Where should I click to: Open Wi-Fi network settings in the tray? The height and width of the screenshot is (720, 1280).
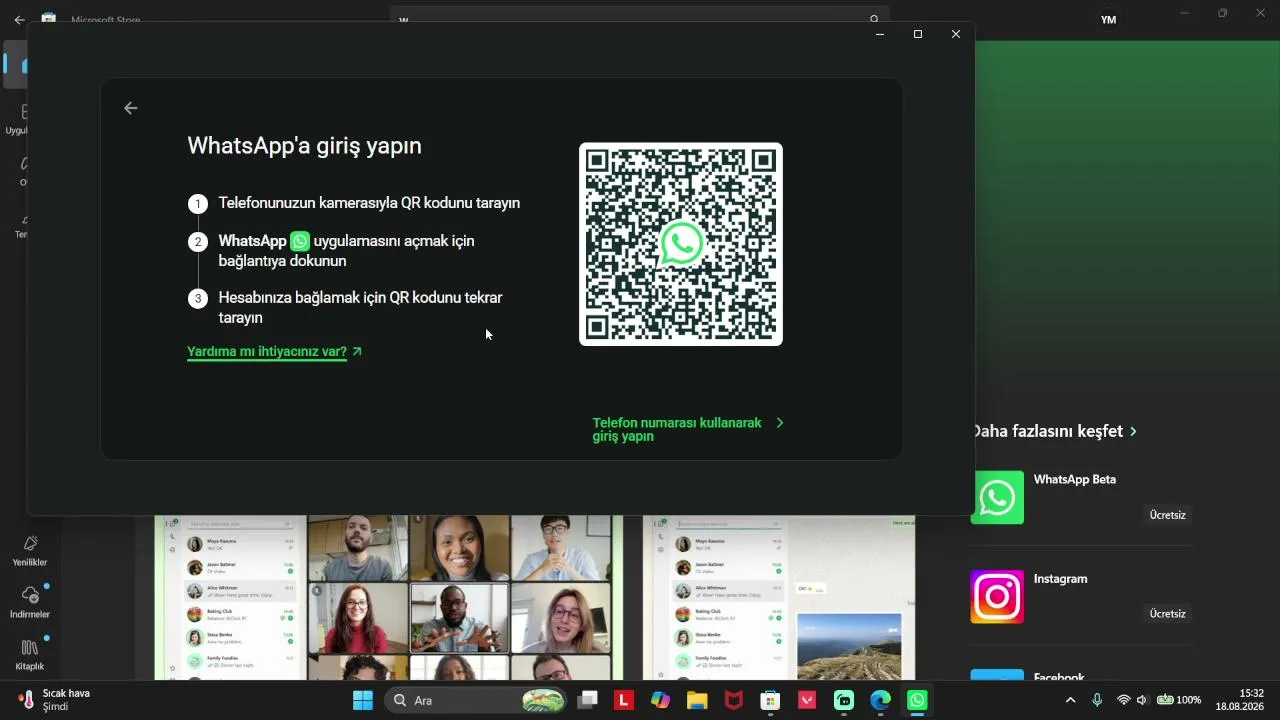[x=1124, y=700]
